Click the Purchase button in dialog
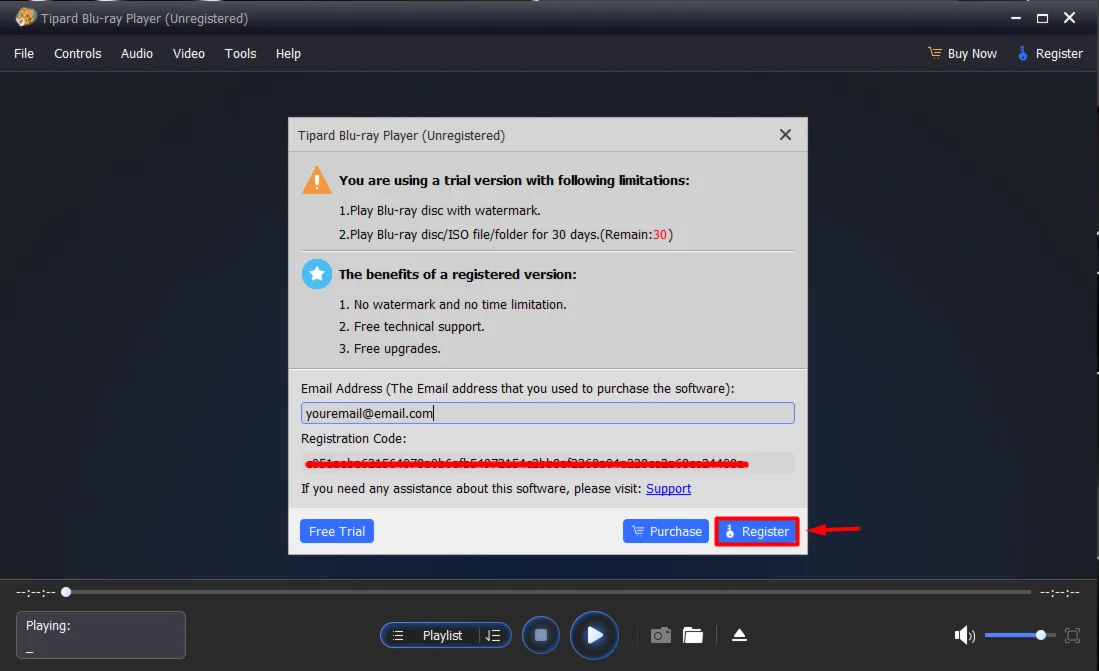The height and width of the screenshot is (671, 1099). point(665,531)
